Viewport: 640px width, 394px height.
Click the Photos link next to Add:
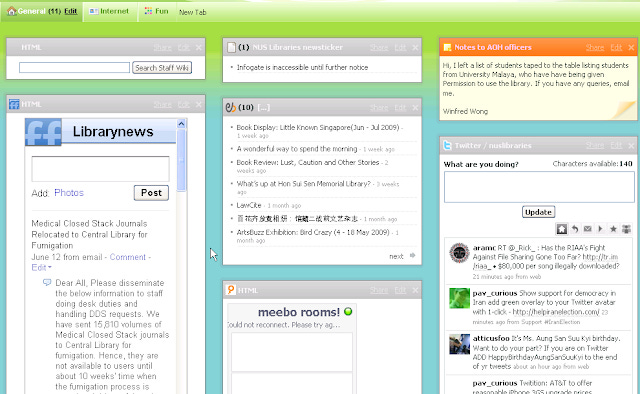[69, 193]
